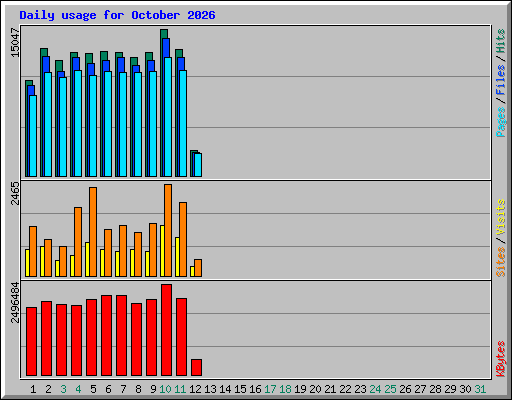
Task: Click day 1 on the x-axis
Action: 33,389
